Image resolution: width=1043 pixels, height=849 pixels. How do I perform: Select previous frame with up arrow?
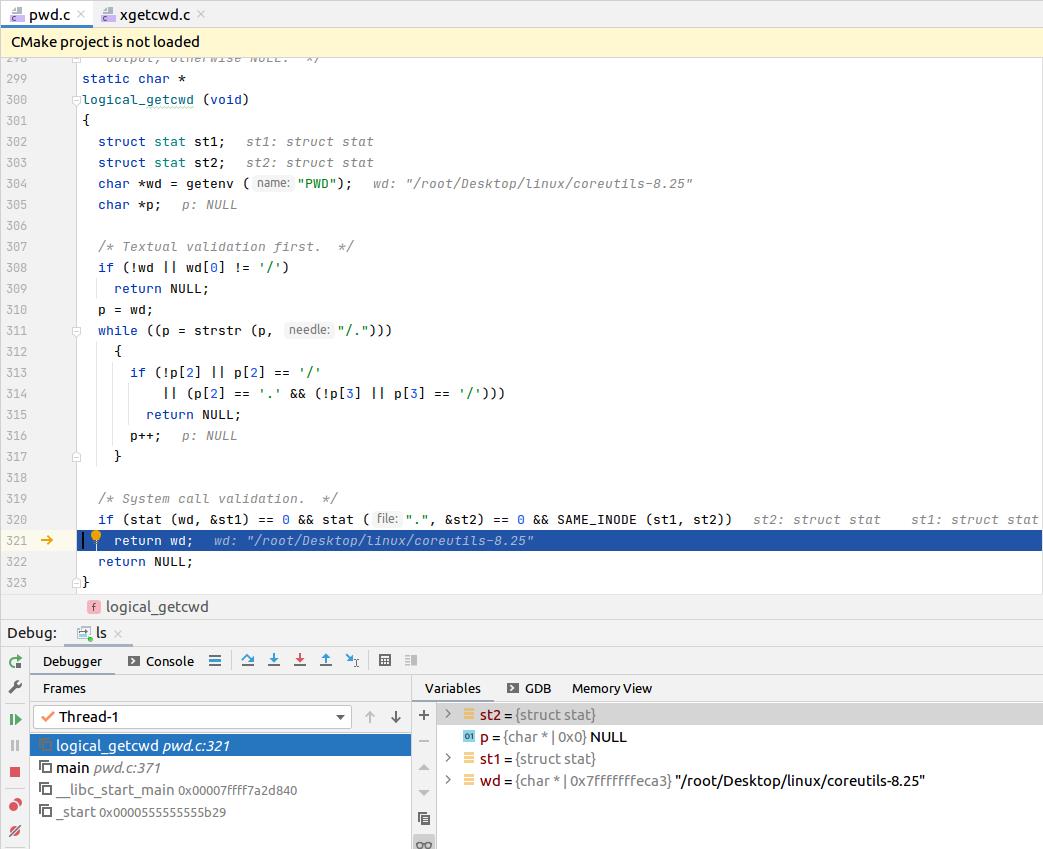point(370,717)
